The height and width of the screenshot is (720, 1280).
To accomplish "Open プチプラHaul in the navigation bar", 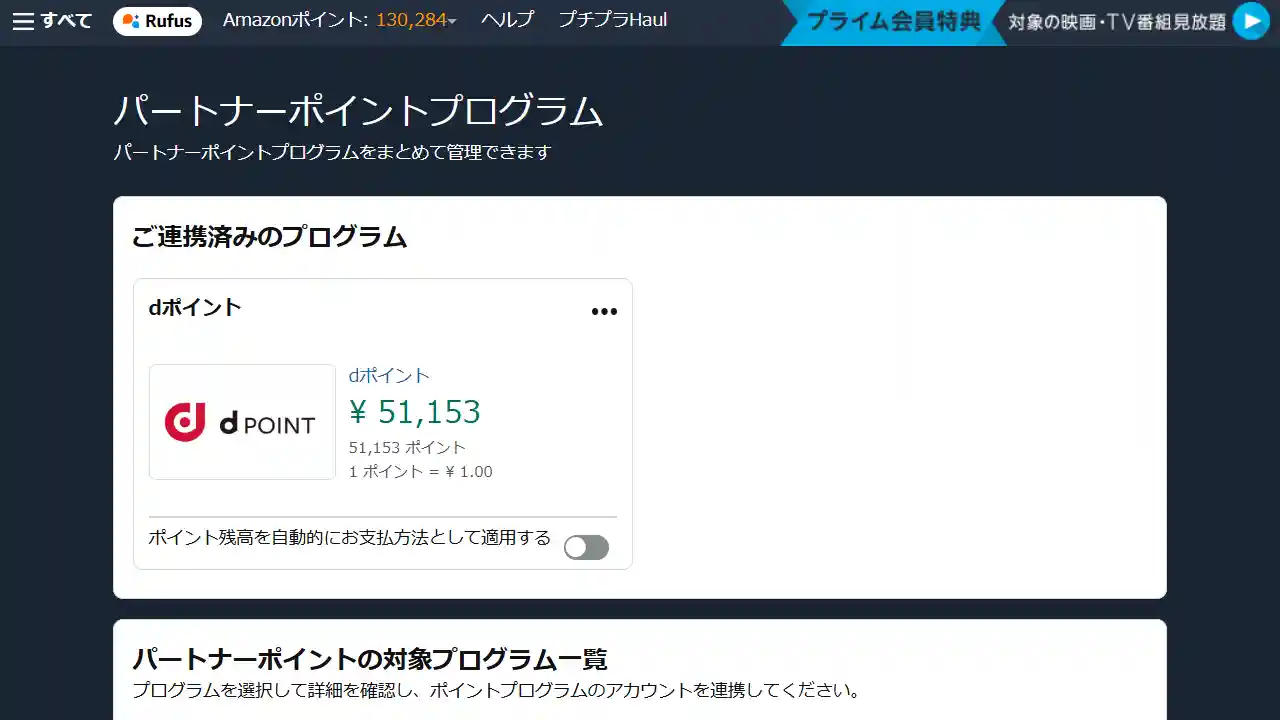I will point(612,20).
